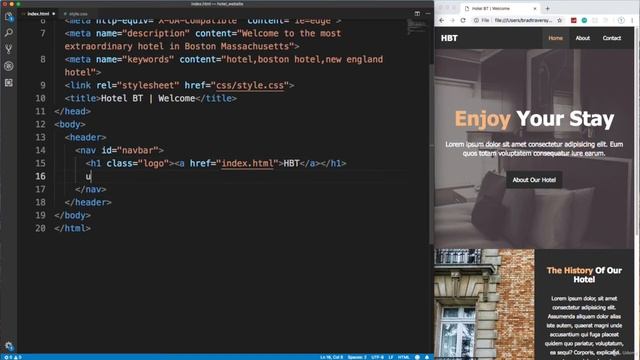The width and height of the screenshot is (640, 360).
Task: Click line number 12 beside body tag
Action: coord(40,124)
